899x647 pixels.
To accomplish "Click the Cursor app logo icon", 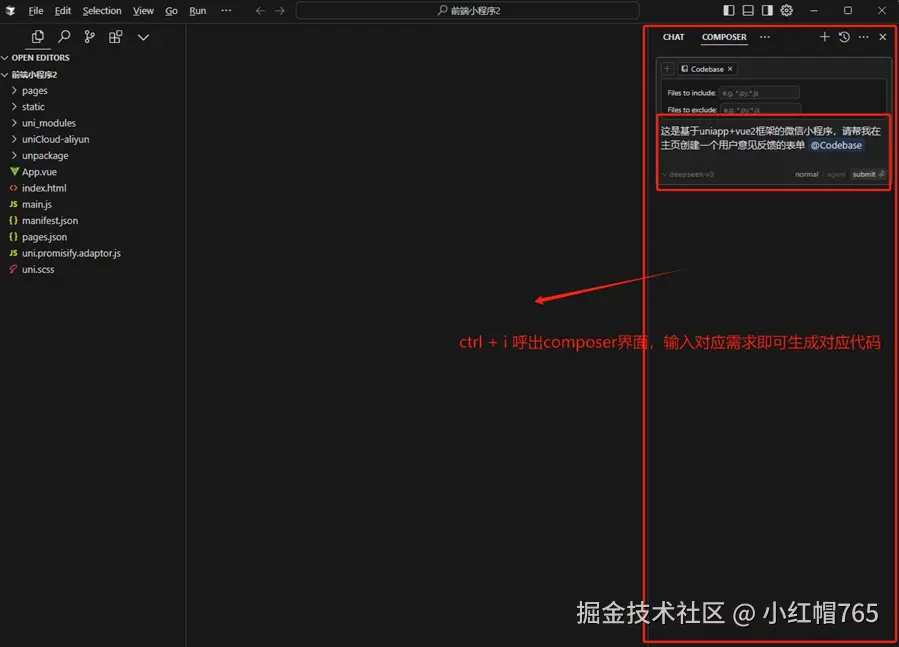I will click(x=10, y=10).
